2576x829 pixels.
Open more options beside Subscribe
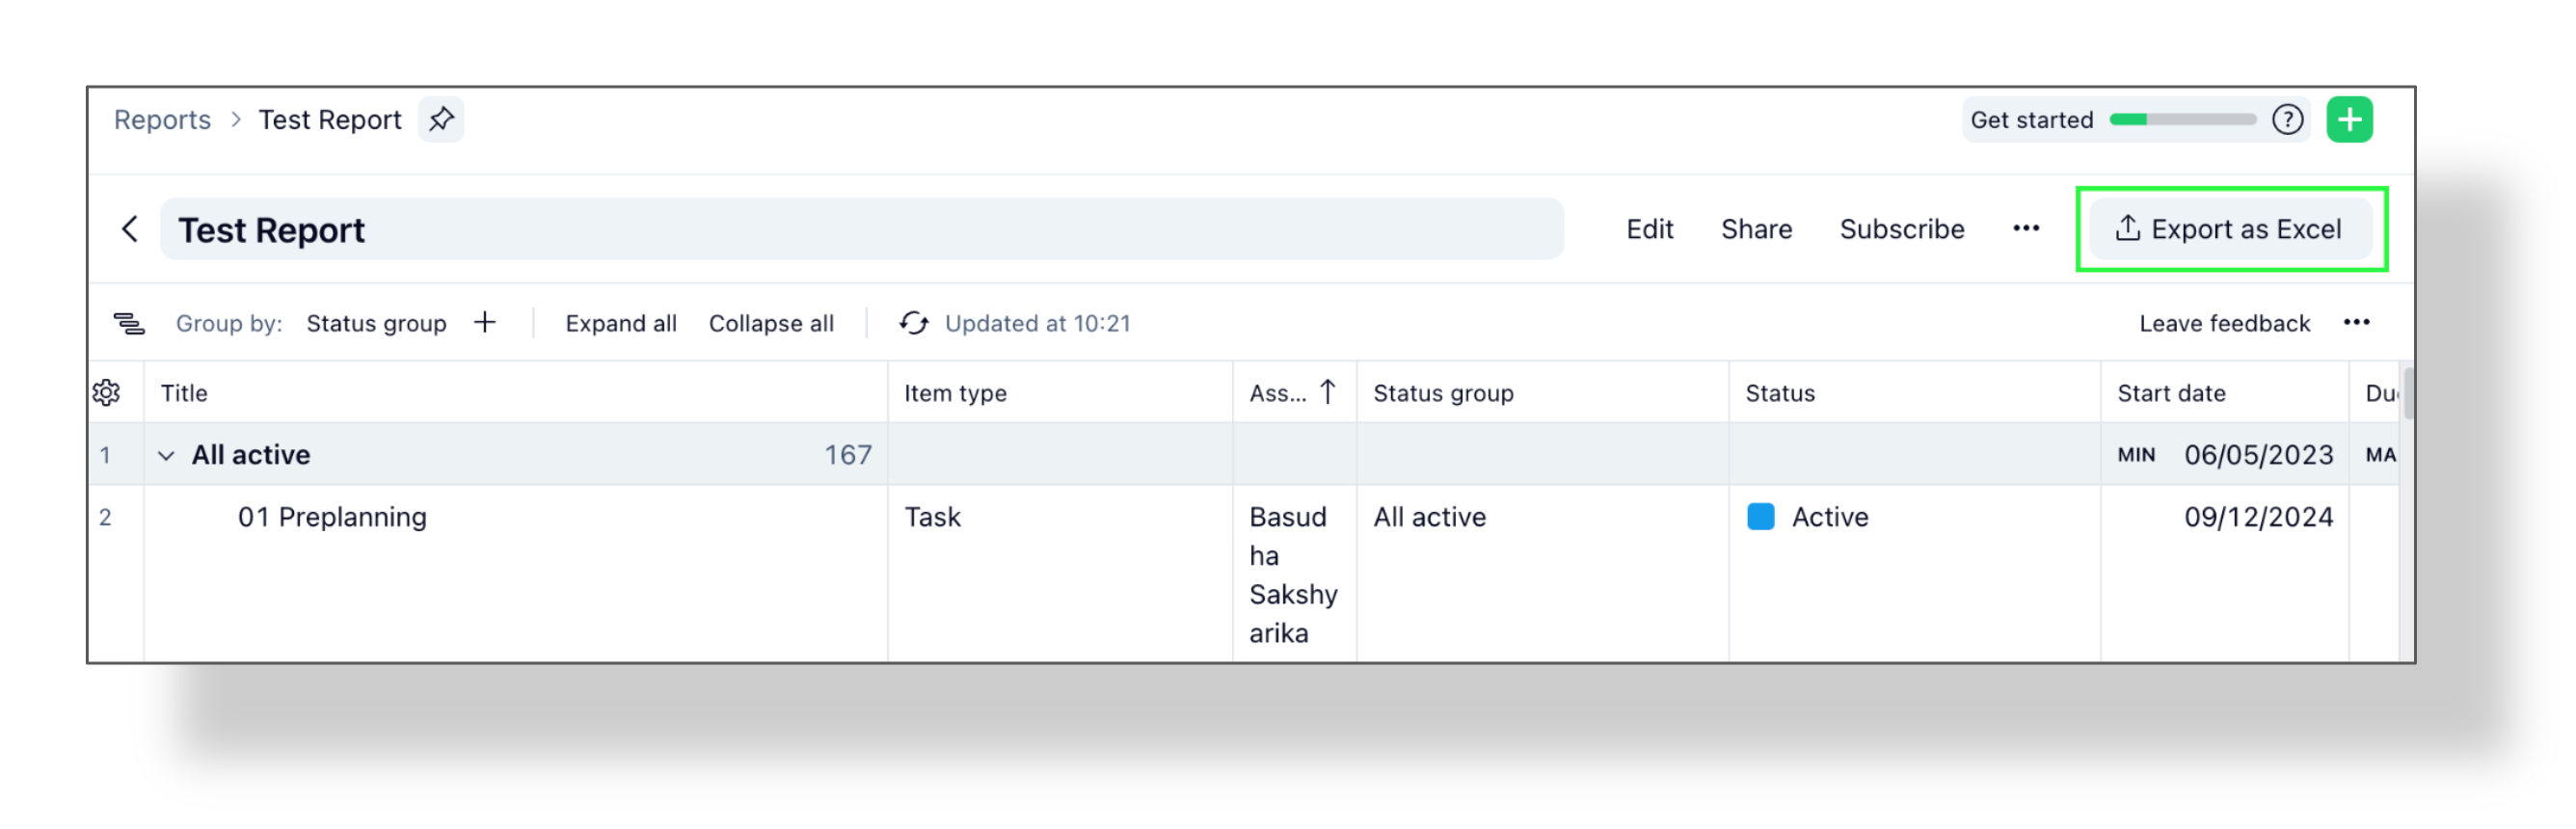[2026, 229]
